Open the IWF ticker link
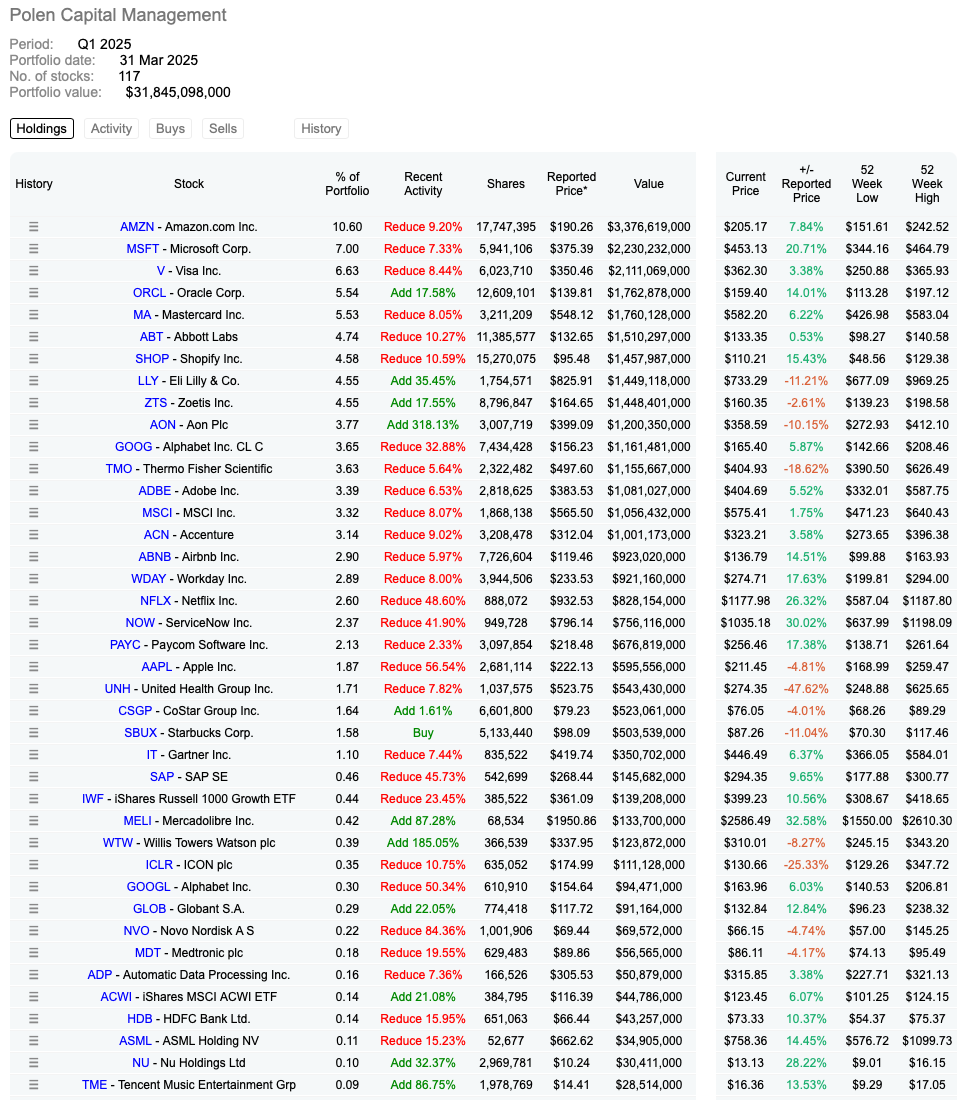The width and height of the screenshot is (961, 1100). point(93,798)
